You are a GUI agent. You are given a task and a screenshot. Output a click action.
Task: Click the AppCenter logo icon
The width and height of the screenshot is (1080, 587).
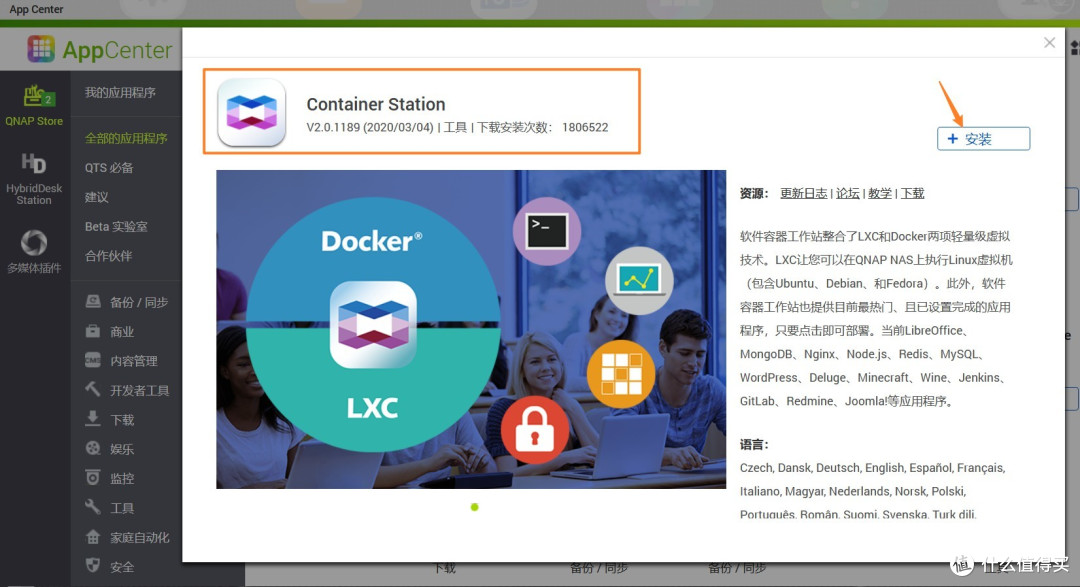[41, 49]
